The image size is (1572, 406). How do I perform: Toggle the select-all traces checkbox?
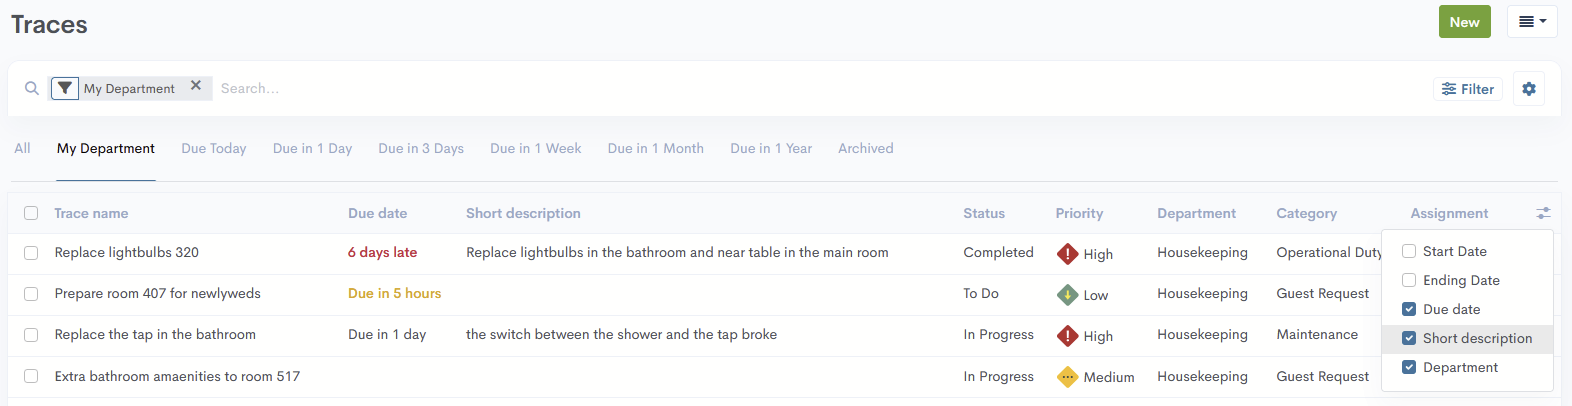[x=31, y=213]
